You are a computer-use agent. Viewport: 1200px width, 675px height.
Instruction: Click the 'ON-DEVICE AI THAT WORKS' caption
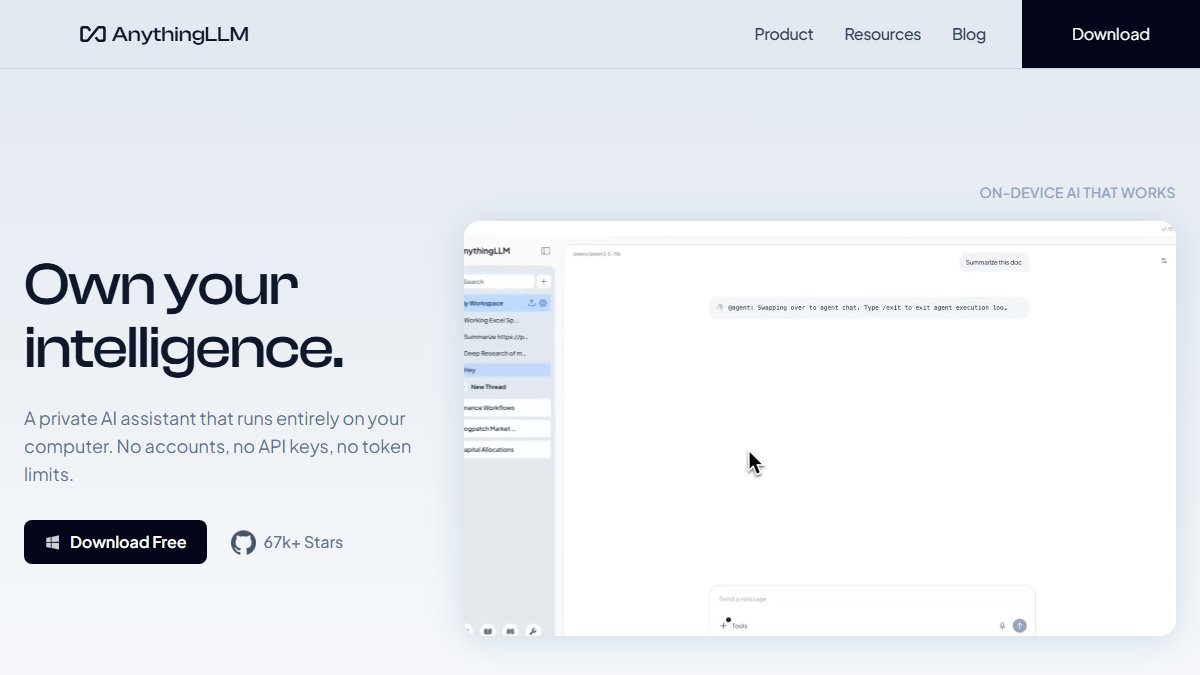coord(1078,193)
